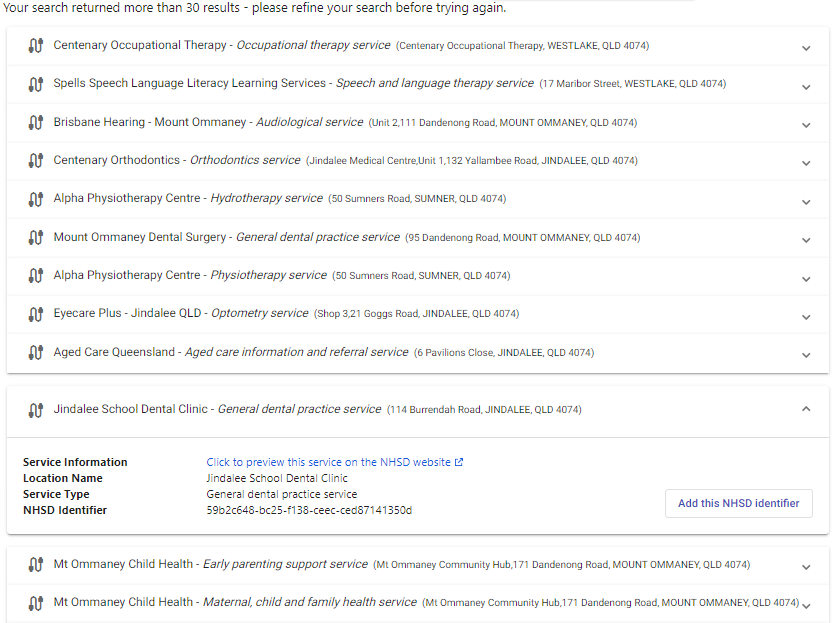
Task: Select Aged care information and referral service row
Action: pyautogui.click(x=418, y=353)
